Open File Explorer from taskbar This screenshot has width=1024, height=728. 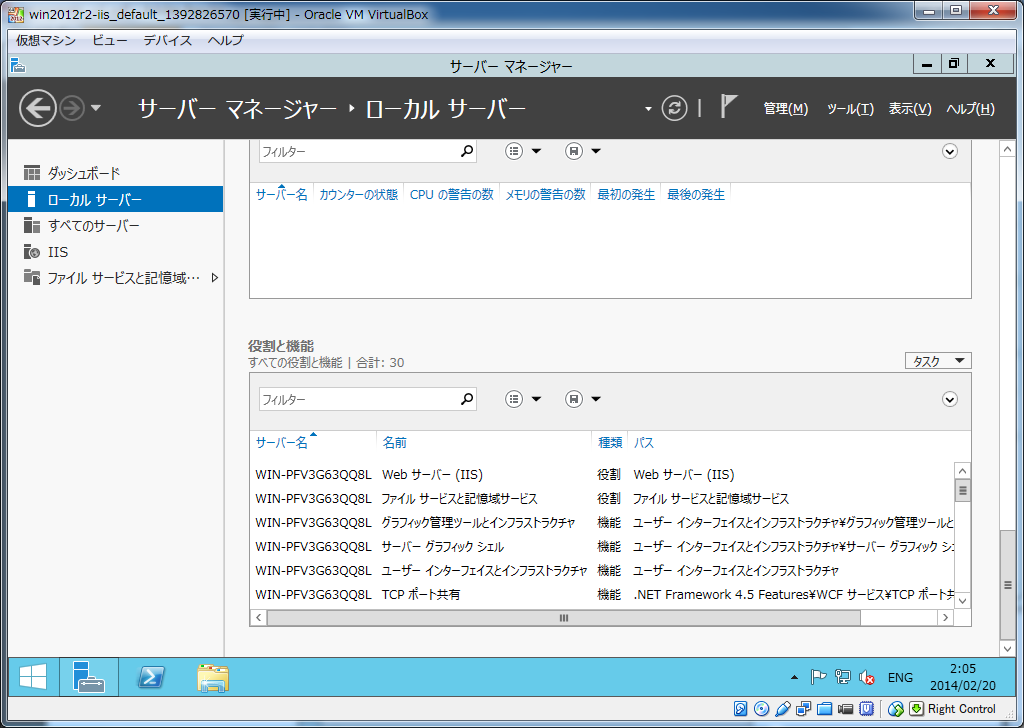[x=213, y=678]
